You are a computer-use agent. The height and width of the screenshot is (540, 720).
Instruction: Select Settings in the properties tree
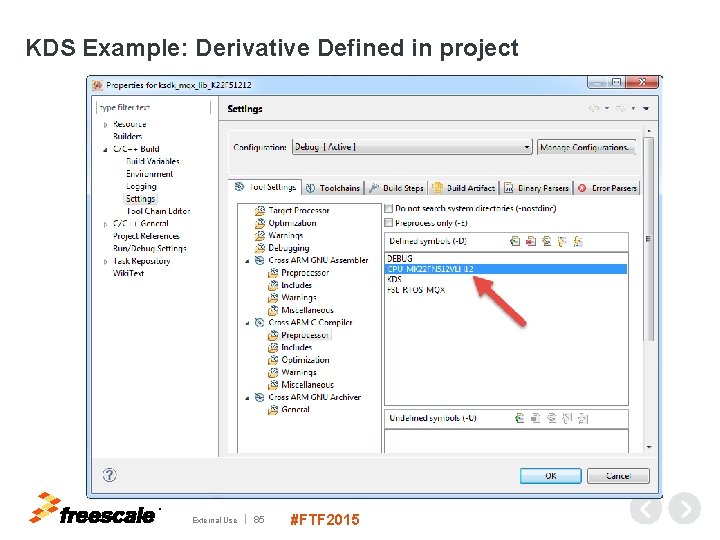[x=141, y=199]
